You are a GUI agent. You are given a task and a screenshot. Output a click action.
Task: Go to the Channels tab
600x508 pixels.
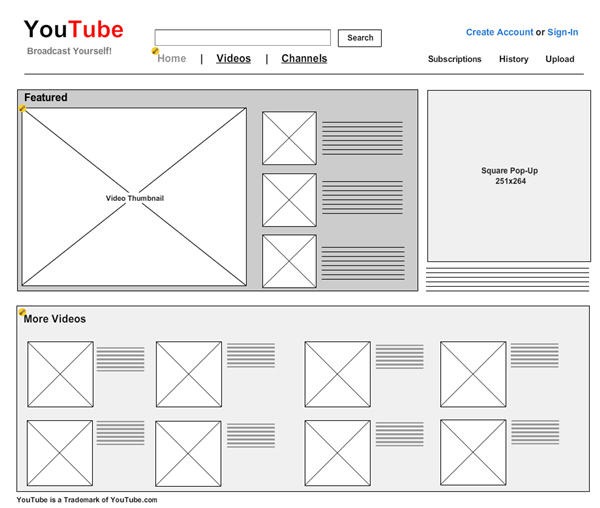point(304,59)
